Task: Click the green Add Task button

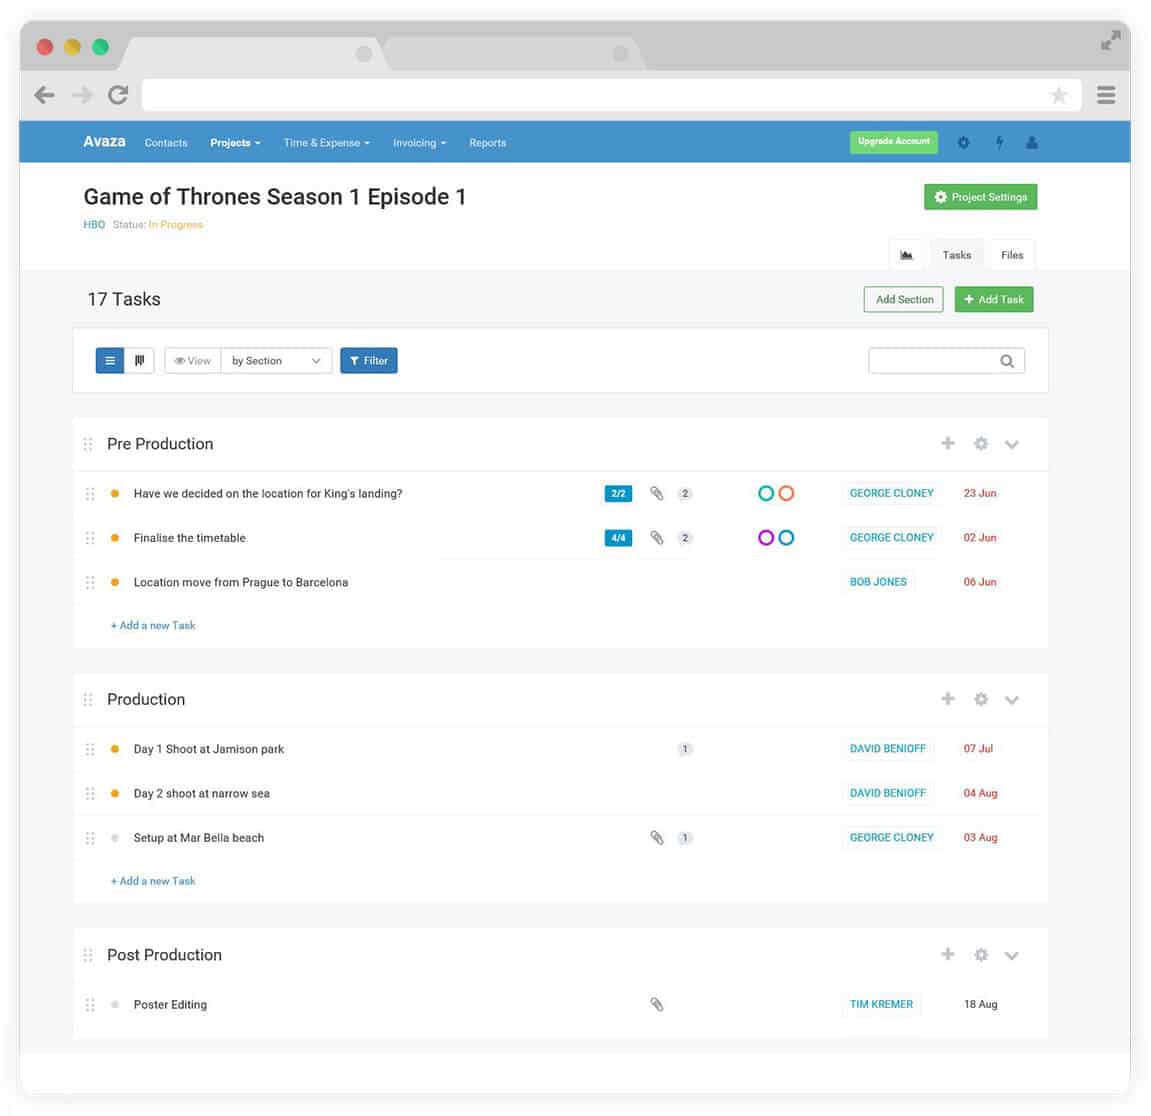Action: (x=994, y=299)
